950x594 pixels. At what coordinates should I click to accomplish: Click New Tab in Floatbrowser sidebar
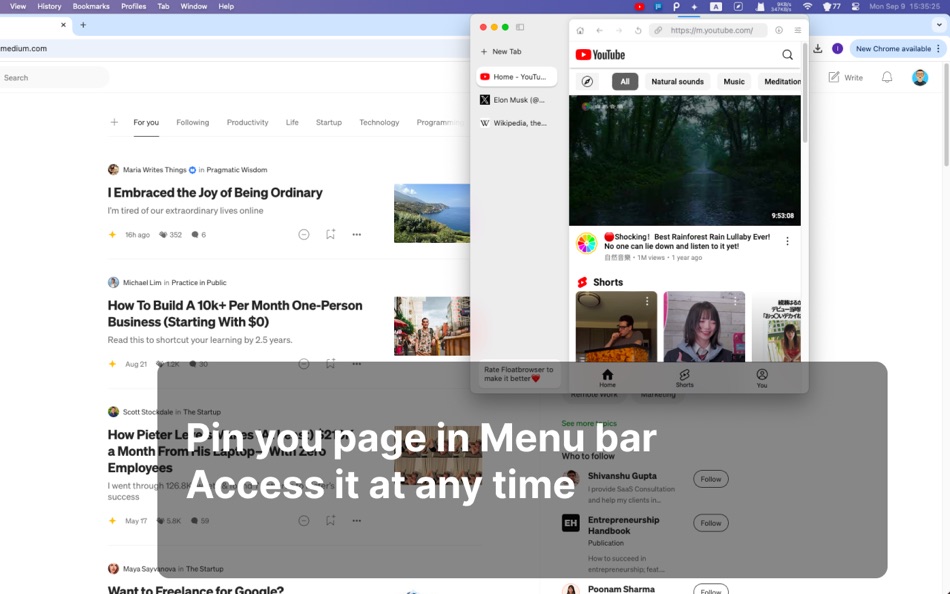pos(501,52)
